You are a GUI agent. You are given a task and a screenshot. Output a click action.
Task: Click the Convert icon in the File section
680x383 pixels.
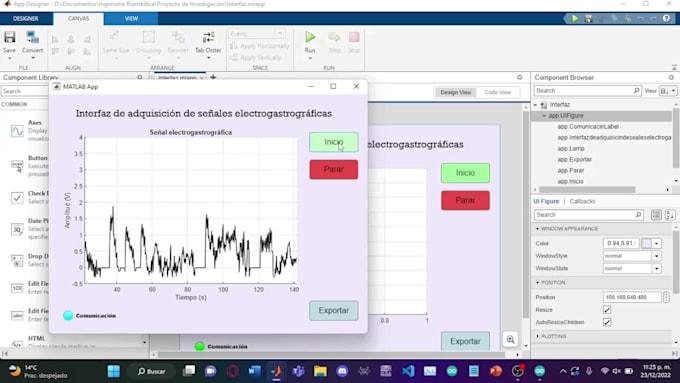[32, 37]
